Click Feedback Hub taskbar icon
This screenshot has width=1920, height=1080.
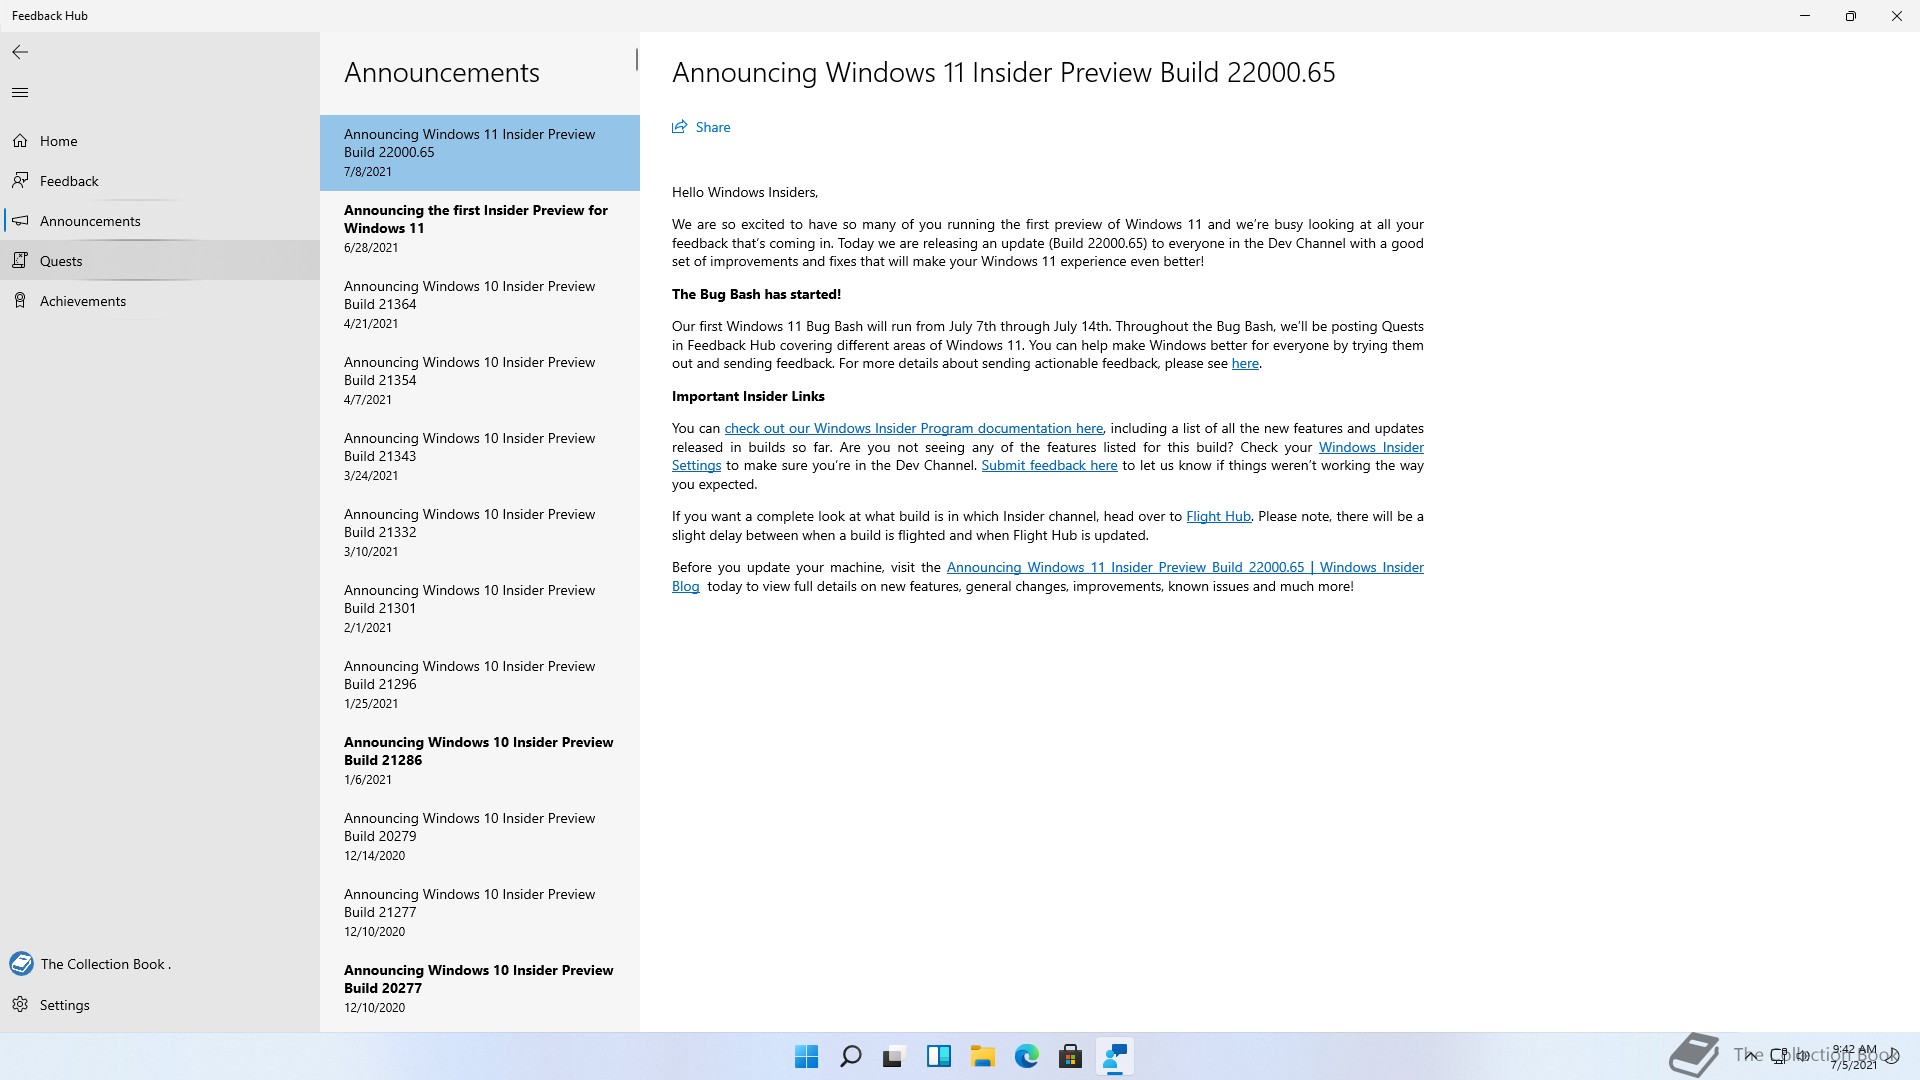point(1114,1057)
